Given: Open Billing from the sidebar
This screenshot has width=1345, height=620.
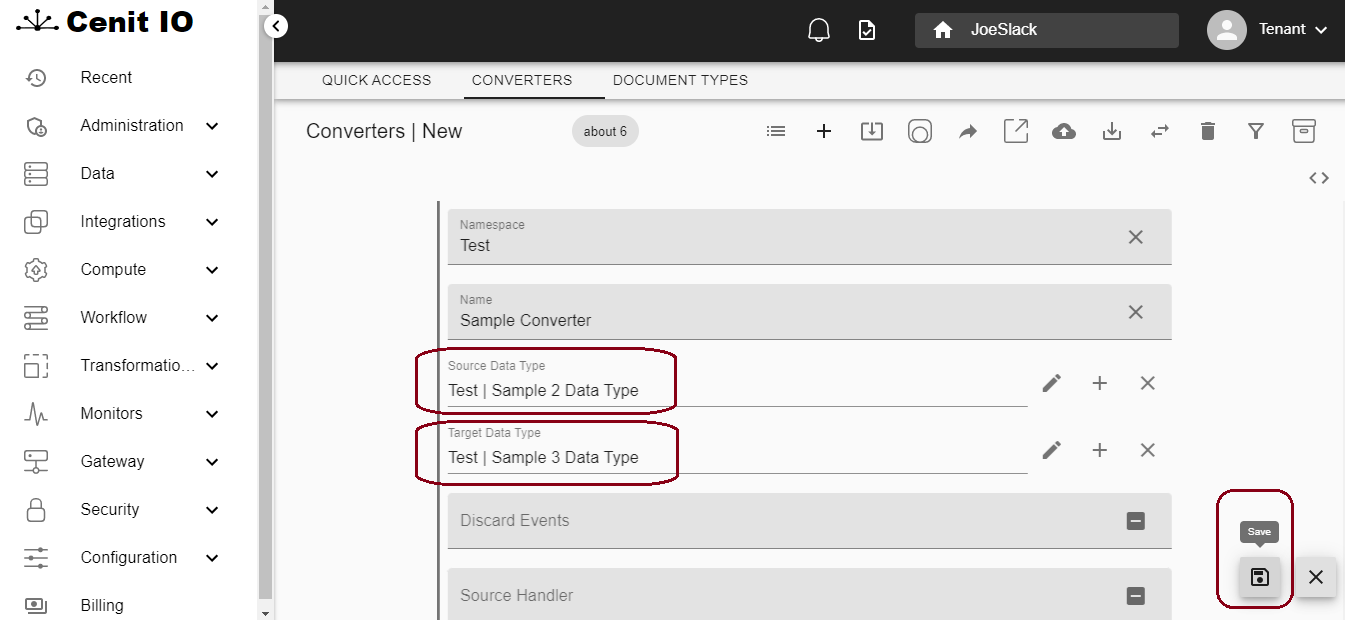Looking at the screenshot, I should tap(101, 605).
